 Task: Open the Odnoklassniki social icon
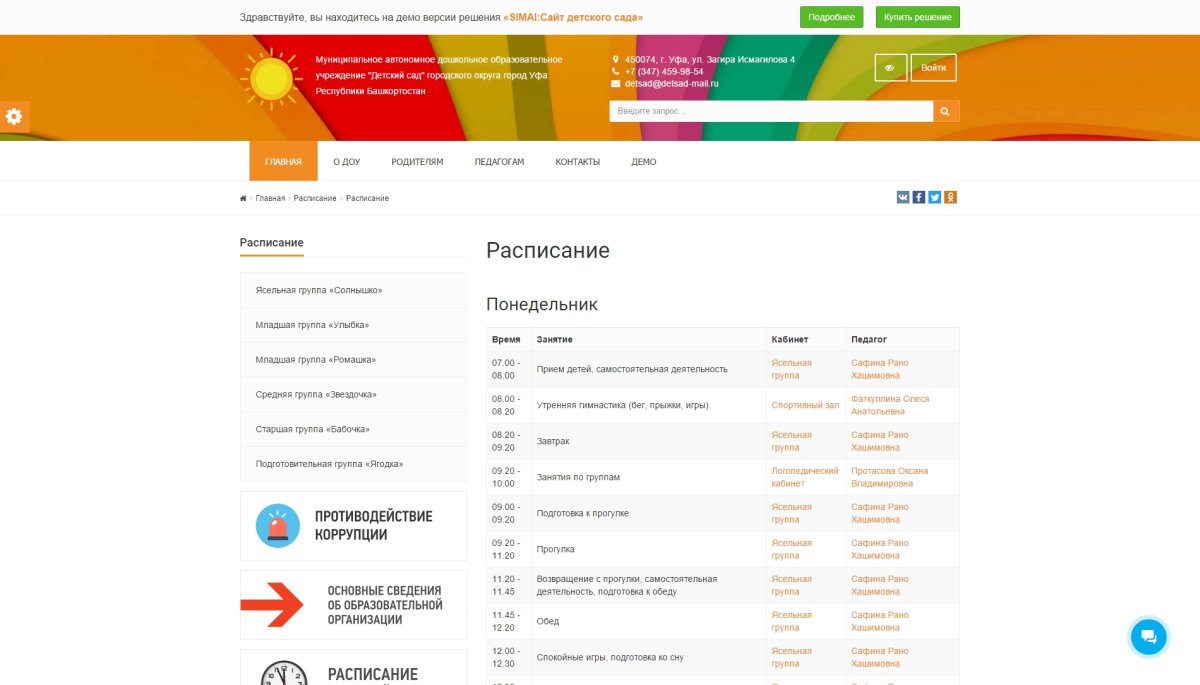tap(950, 197)
